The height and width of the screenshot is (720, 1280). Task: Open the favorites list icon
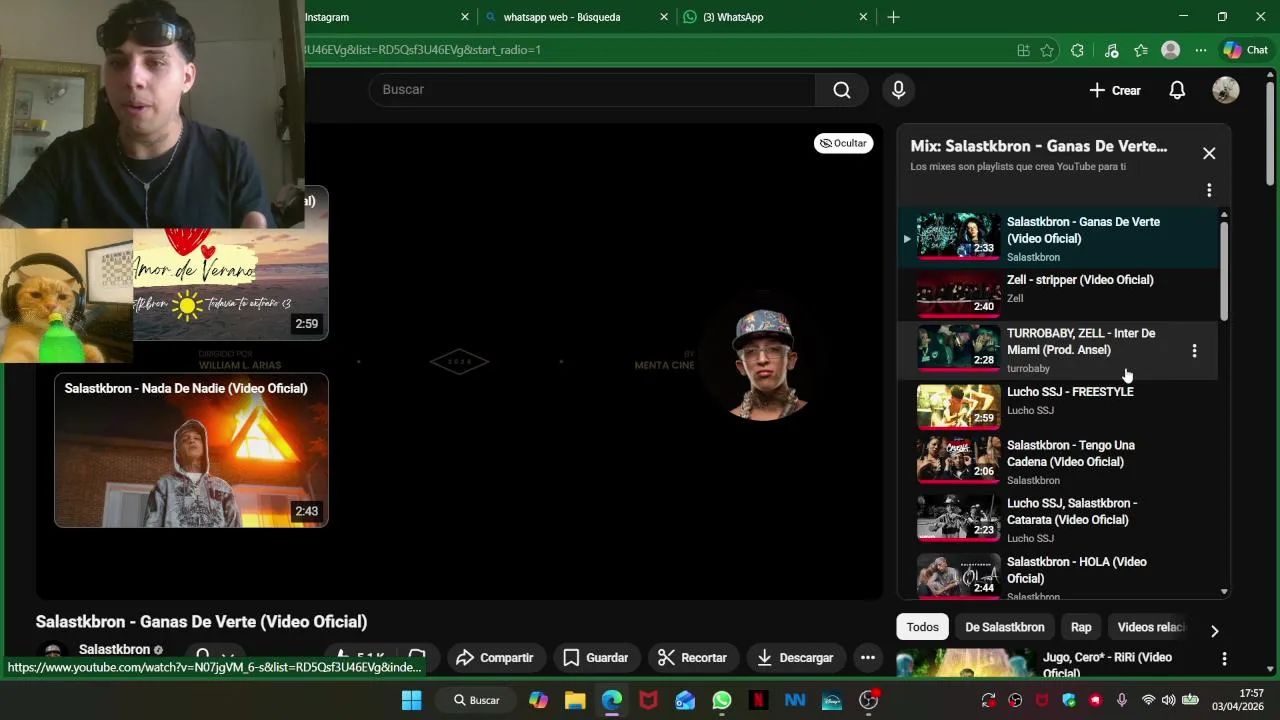[1141, 50]
